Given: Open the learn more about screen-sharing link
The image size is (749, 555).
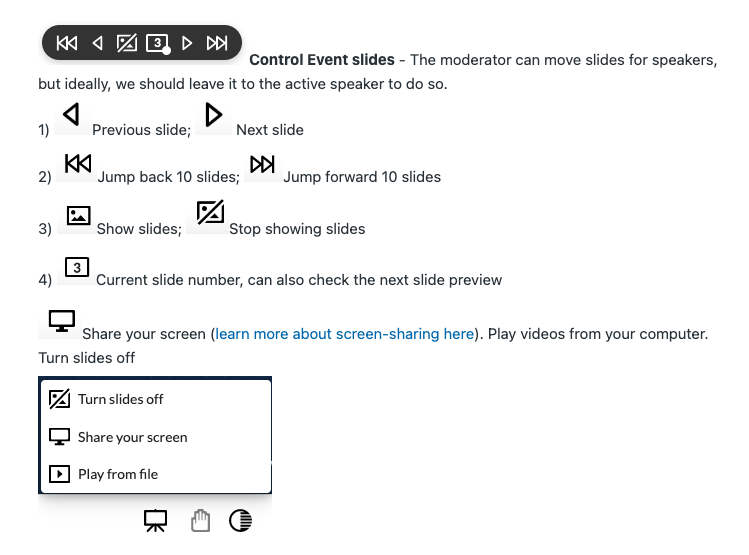Looking at the screenshot, I should 344,334.
